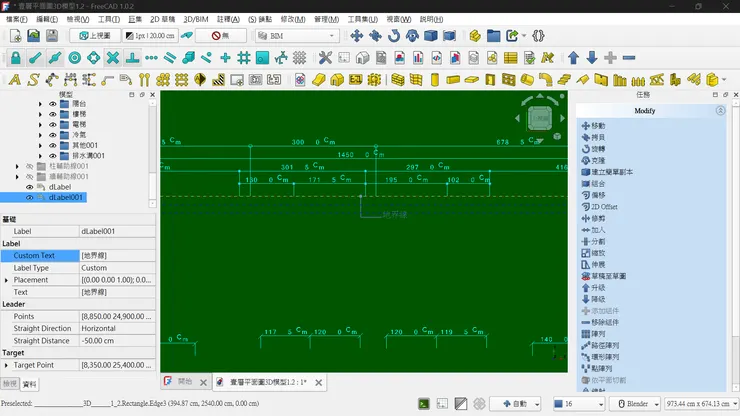Open the 修改(M) menu
This screenshot has width=740, height=416.
[293, 19]
